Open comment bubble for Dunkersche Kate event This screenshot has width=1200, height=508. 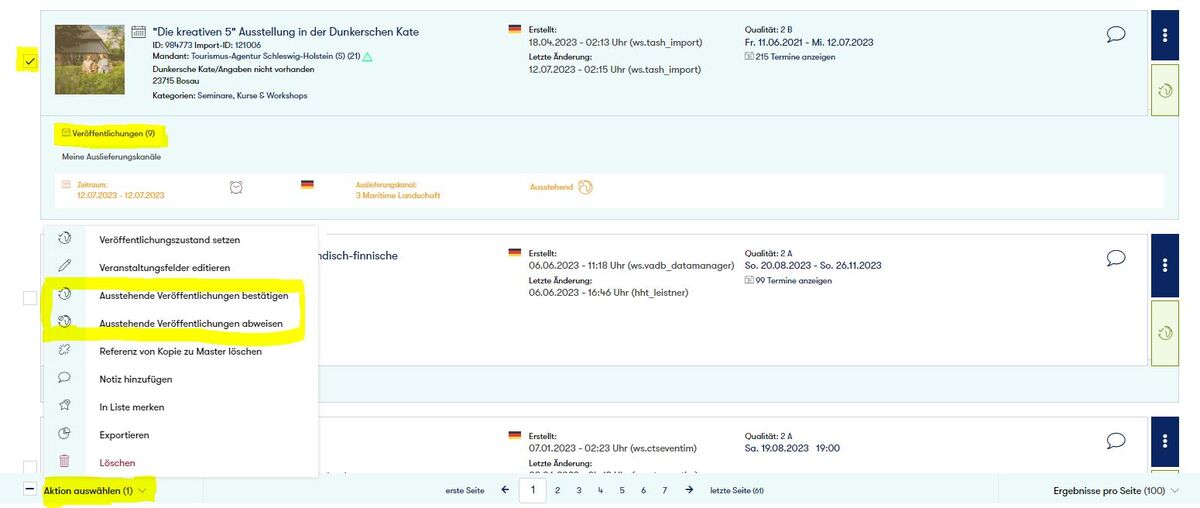[x=1116, y=35]
